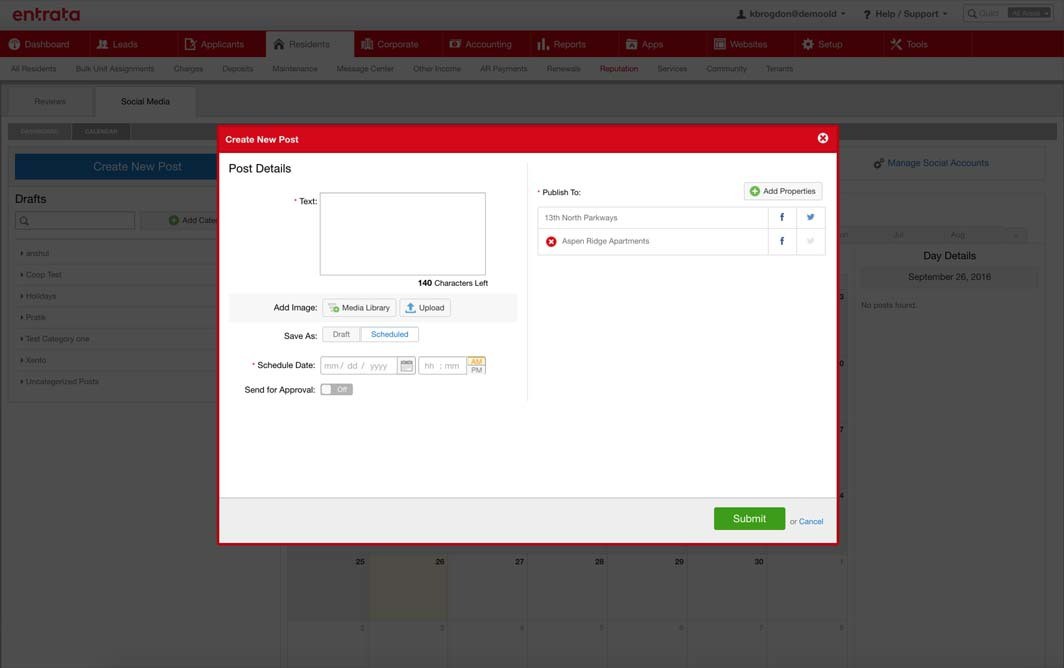The width and height of the screenshot is (1064, 668).
Task: Submit the new post
Action: click(x=749, y=516)
